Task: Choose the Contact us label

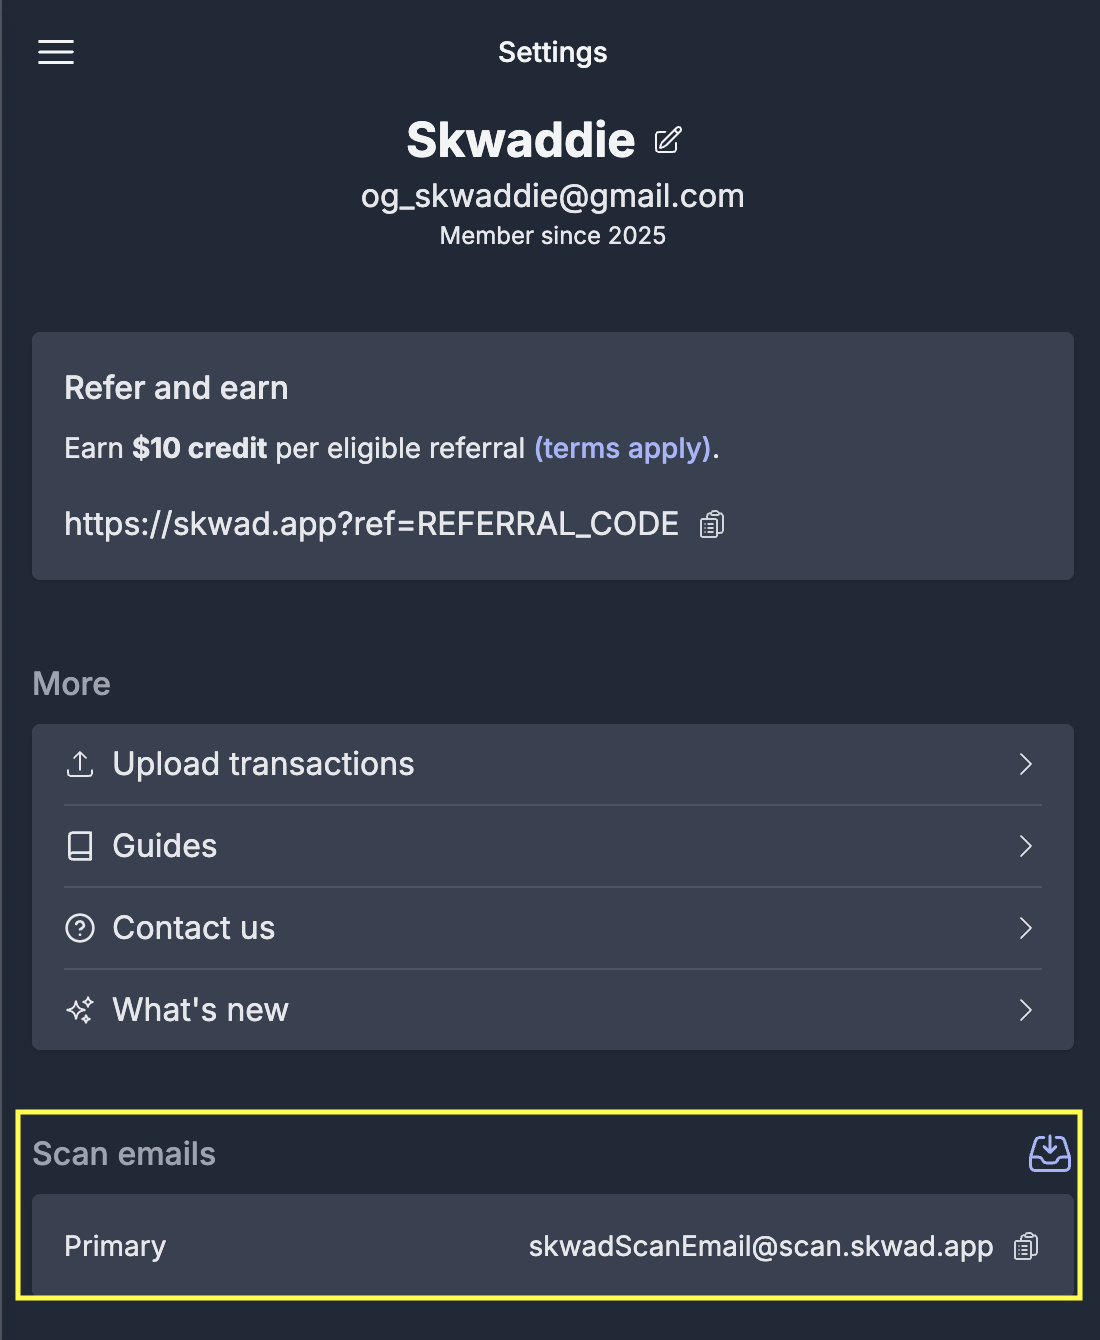Action: [194, 928]
